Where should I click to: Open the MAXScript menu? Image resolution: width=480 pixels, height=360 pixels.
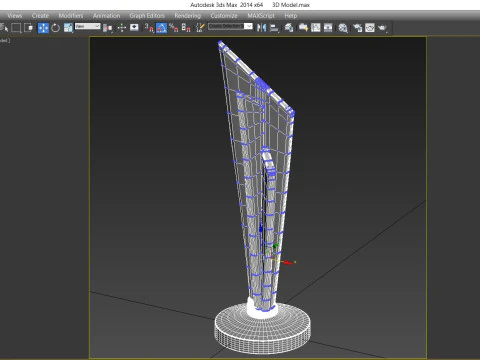(x=261, y=16)
